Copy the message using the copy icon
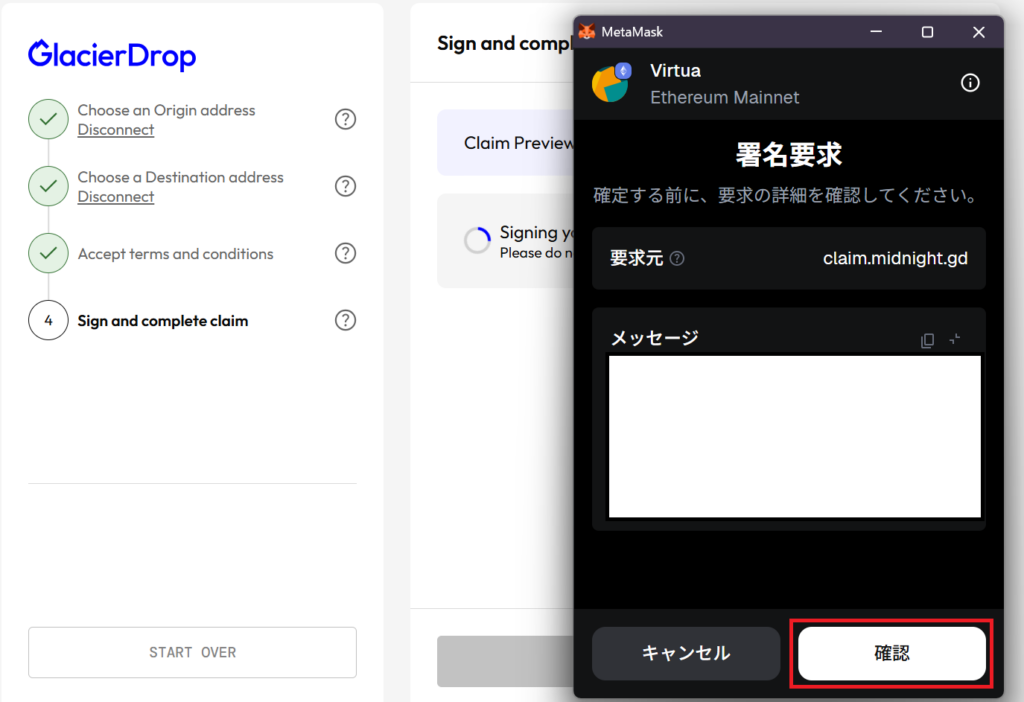Viewport: 1024px width, 702px height. [x=927, y=340]
